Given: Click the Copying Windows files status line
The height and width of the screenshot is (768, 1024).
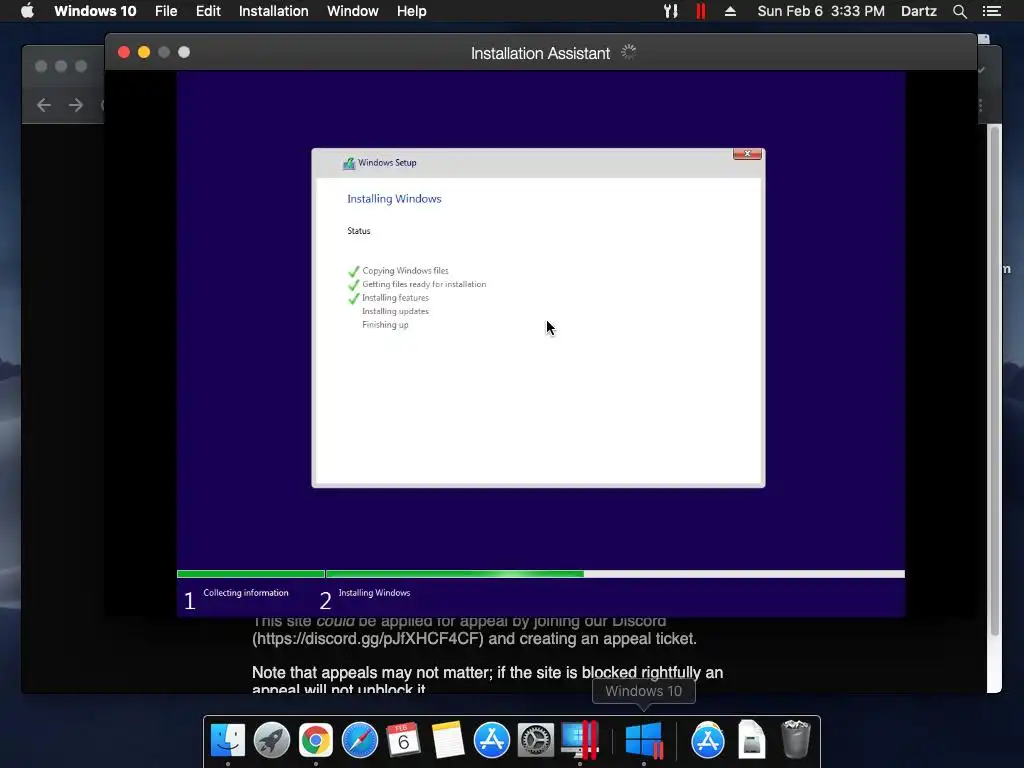Looking at the screenshot, I should pyautogui.click(x=405, y=270).
